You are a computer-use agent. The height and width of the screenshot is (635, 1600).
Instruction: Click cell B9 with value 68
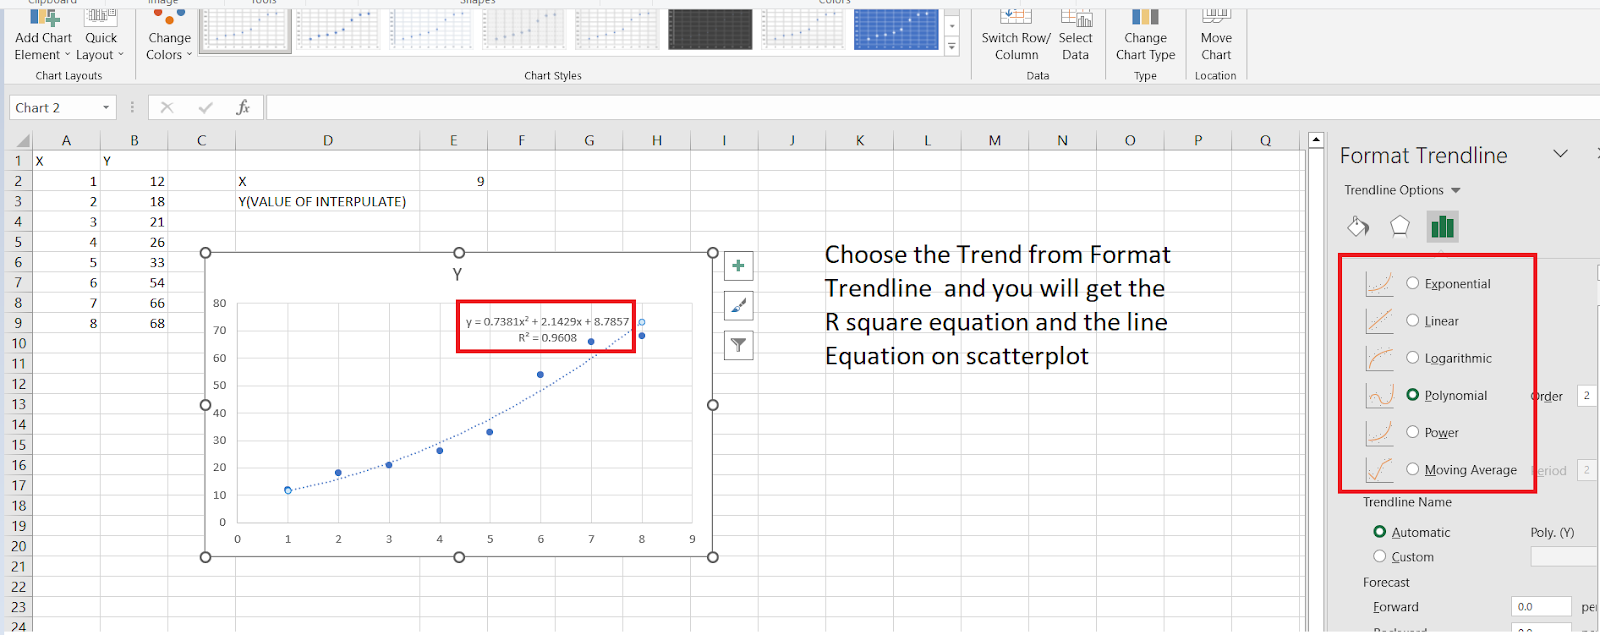[134, 323]
